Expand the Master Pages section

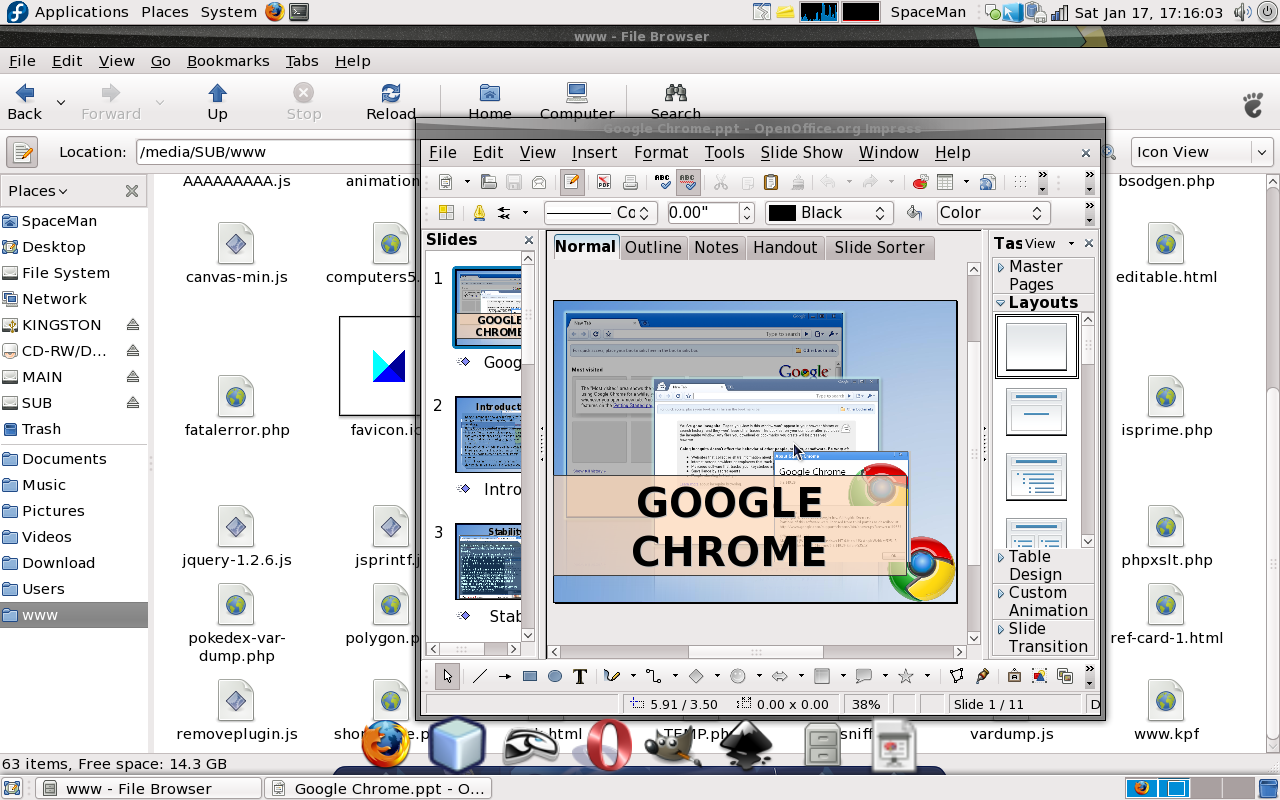(1043, 275)
